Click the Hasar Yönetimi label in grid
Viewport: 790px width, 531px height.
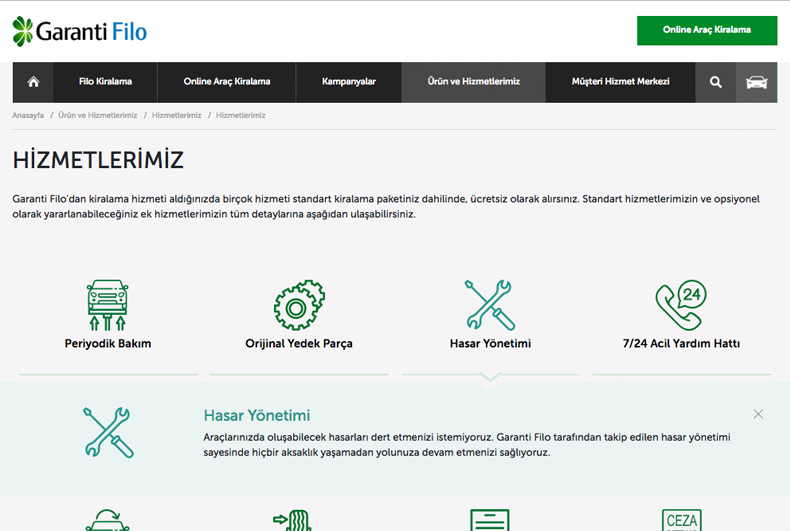coord(490,344)
